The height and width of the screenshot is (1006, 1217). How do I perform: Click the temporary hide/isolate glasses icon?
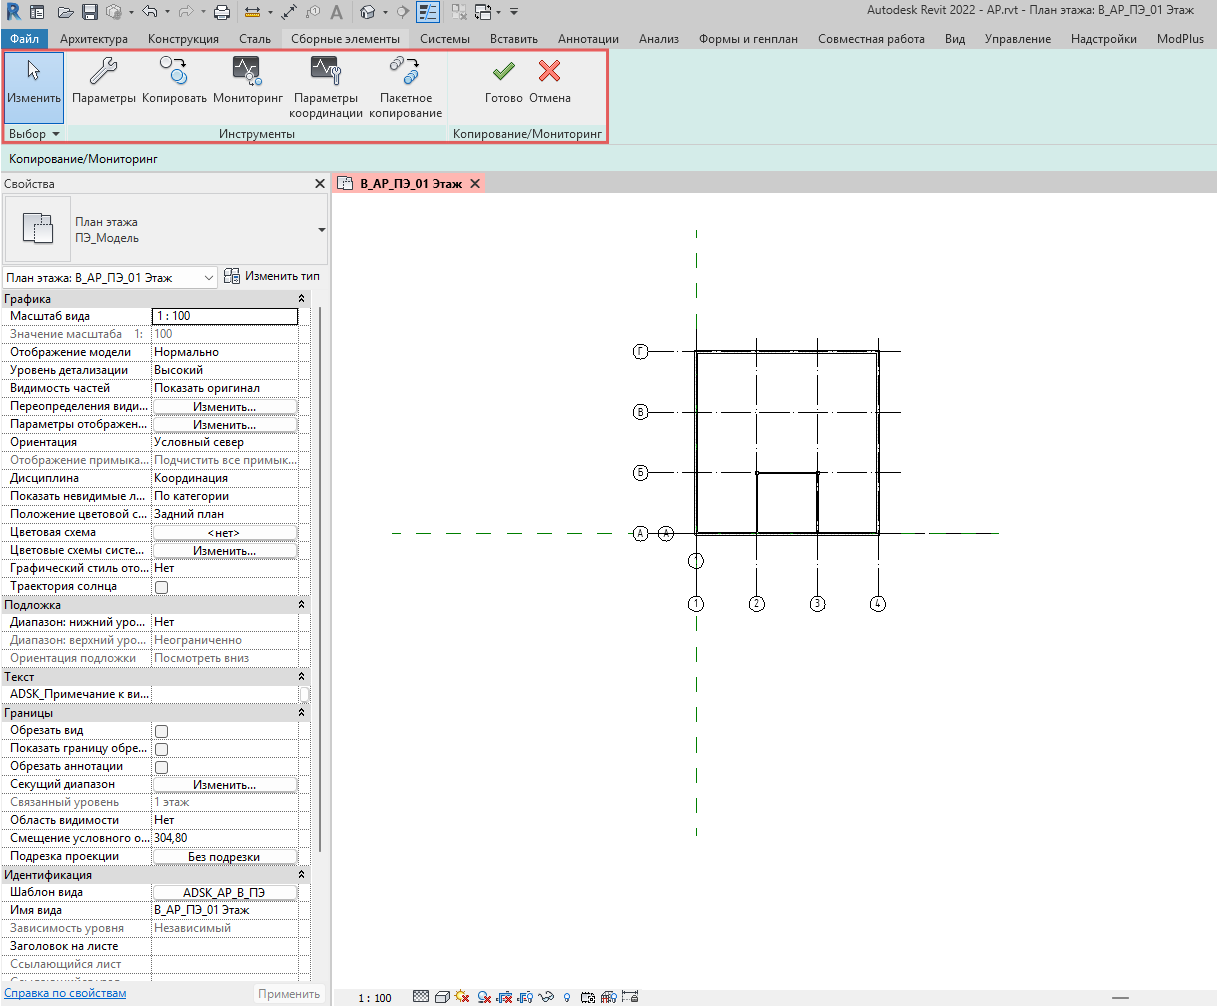coord(546,997)
